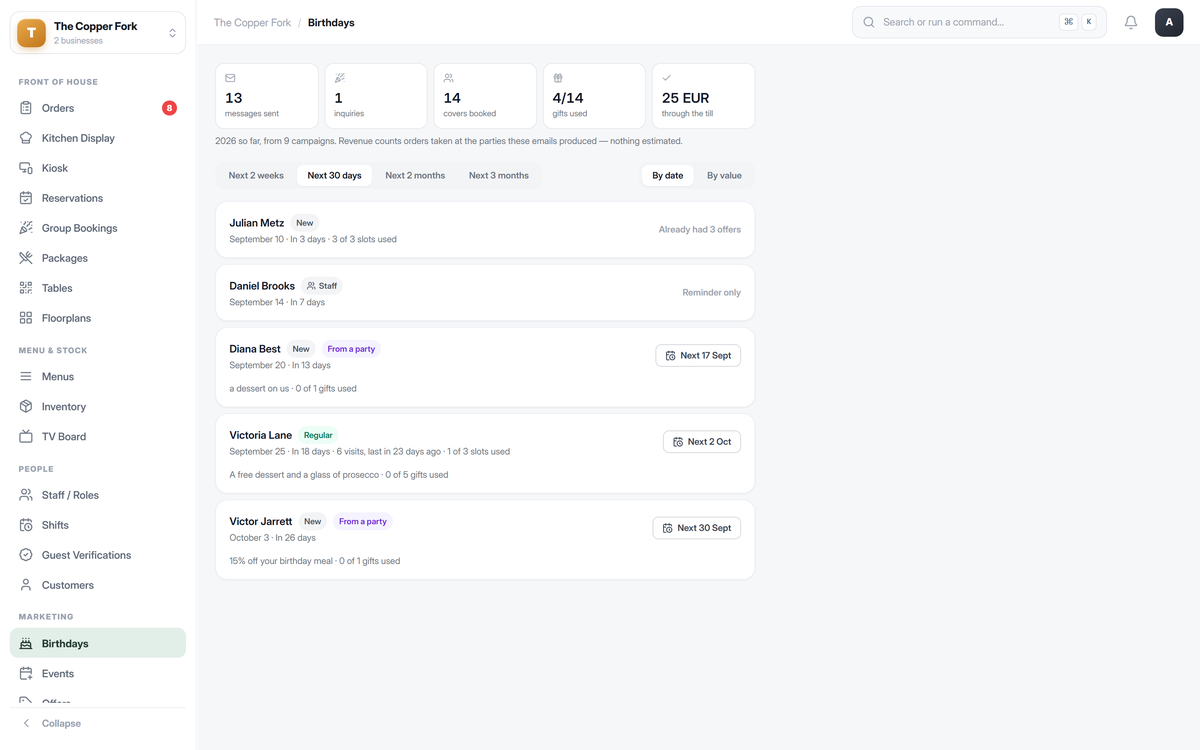Viewport: 1200px width, 750px height.
Task: Click Diana Best name
Action: pos(255,349)
